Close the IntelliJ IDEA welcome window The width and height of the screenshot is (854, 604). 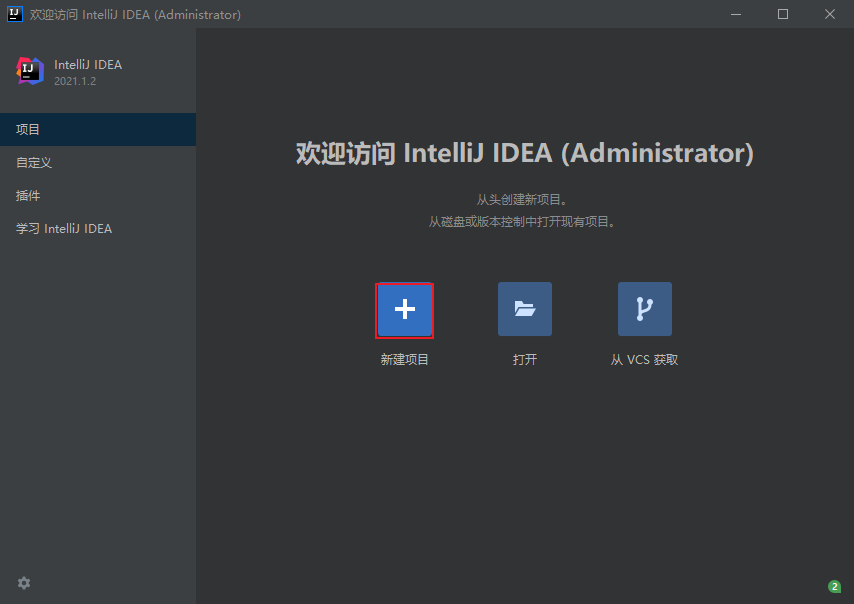[830, 14]
